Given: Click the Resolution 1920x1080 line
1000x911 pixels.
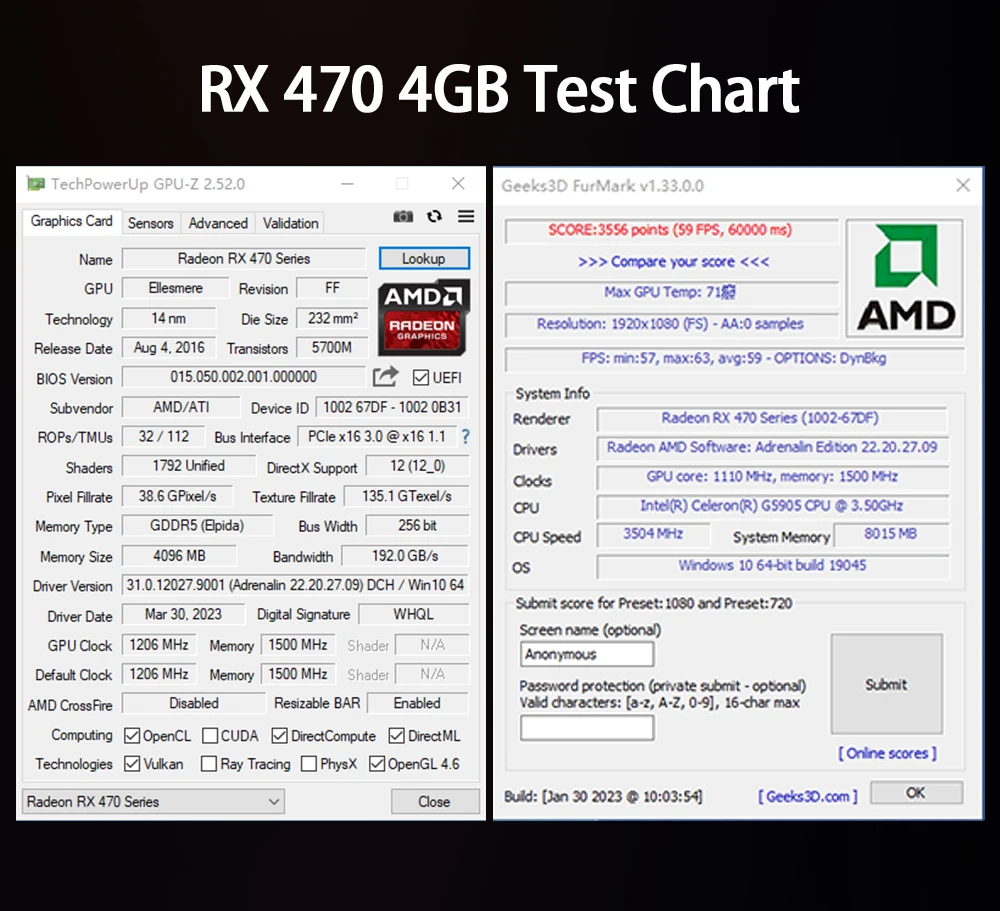Looking at the screenshot, I should [671, 324].
